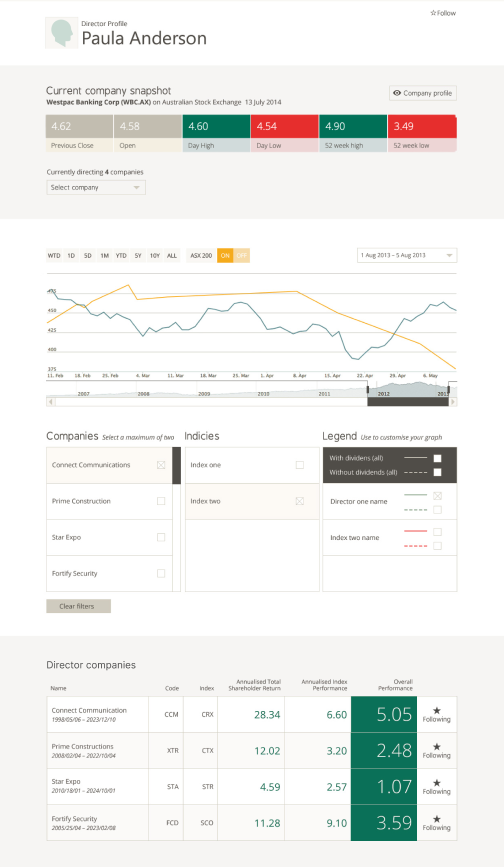The width and height of the screenshot is (504, 867).
Task: Toggle Without dividends (all) checkbox
Action: coord(438,472)
